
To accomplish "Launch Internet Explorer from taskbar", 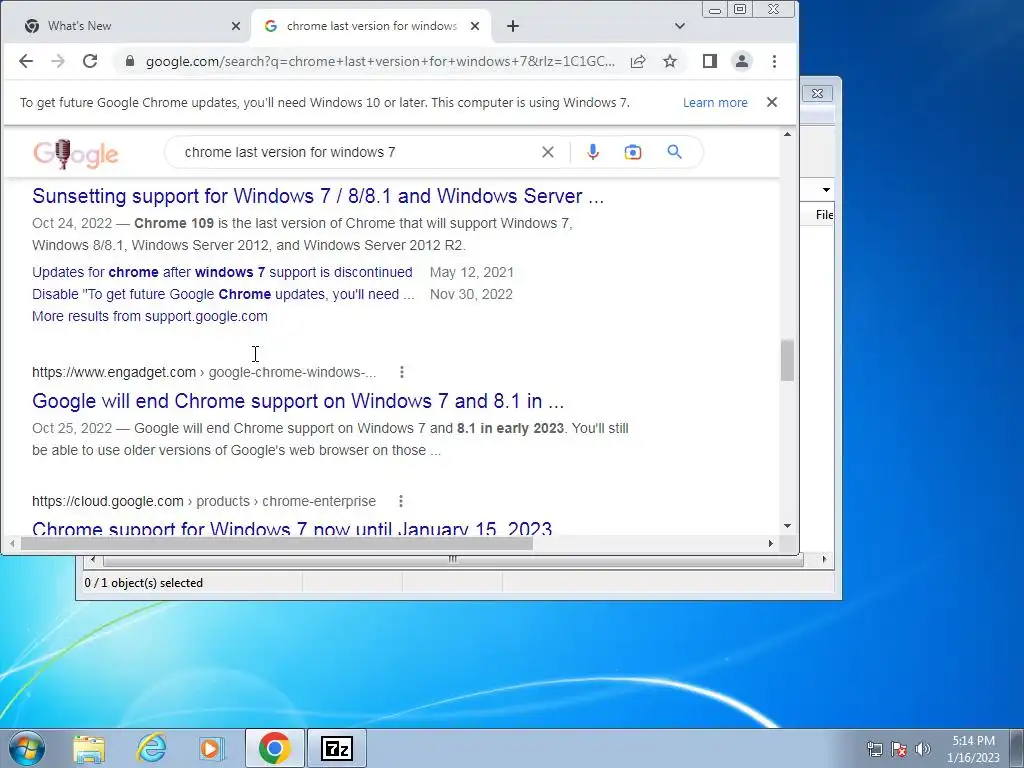I will tap(151, 748).
